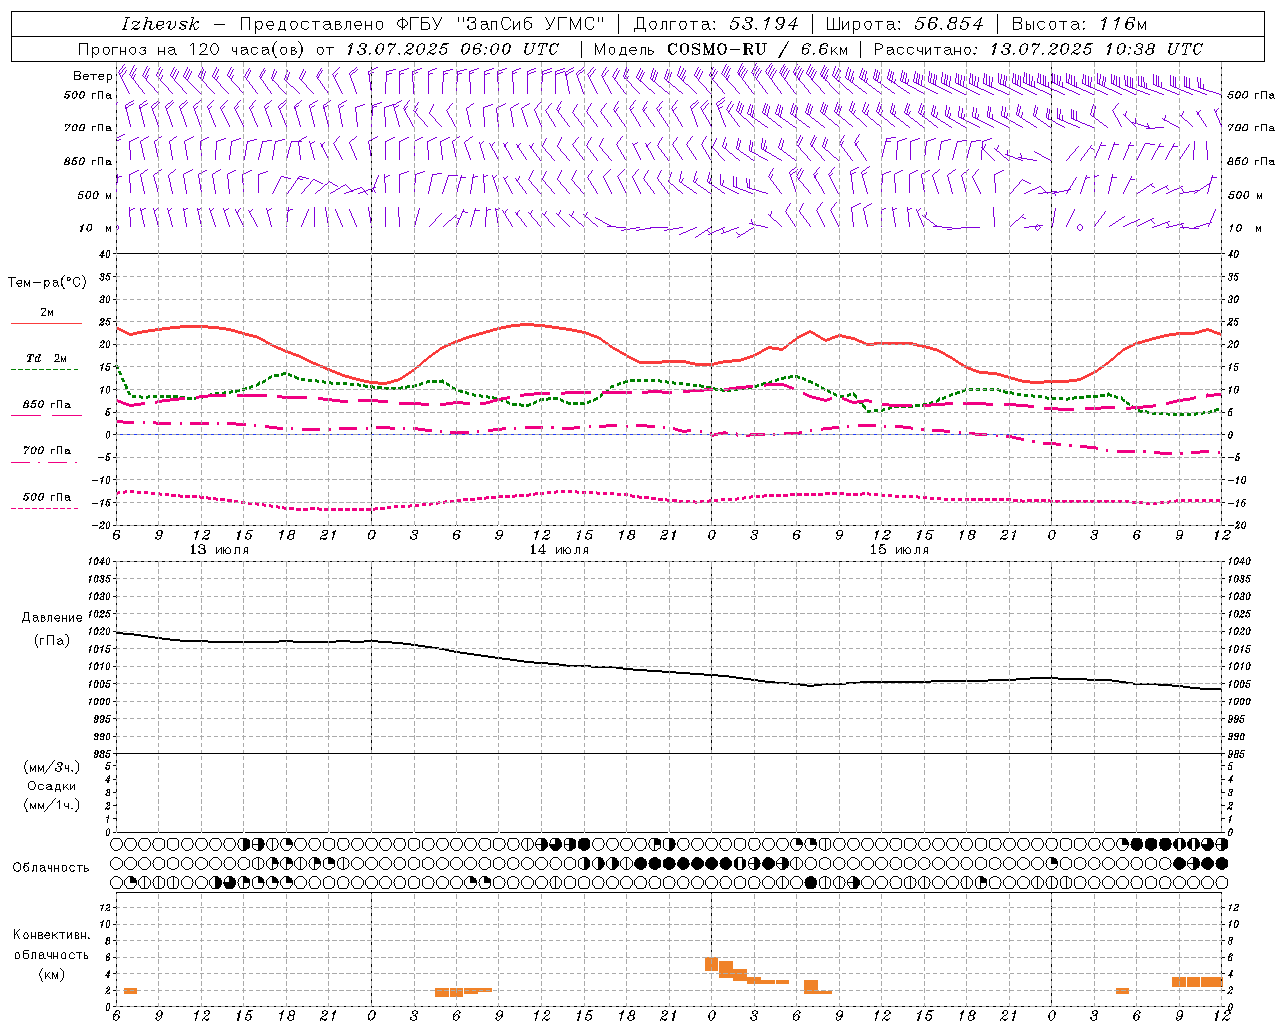The image size is (1280, 1024).
Task: Click the '700 гПа' temperature legend entry
Action: click(x=47, y=450)
